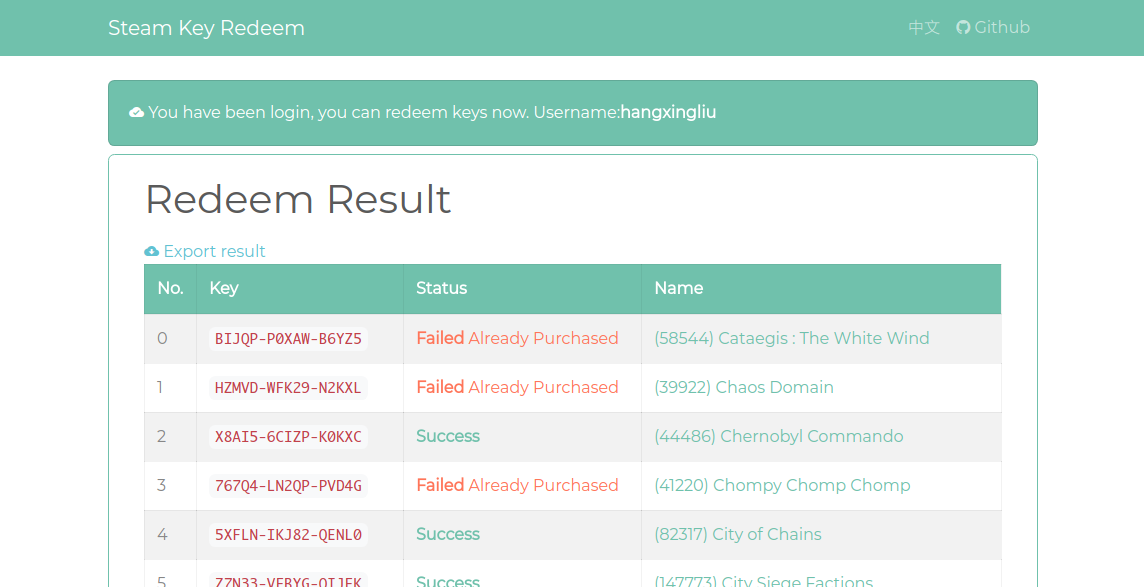Select key 767Q4-LN2QP-PVD4G

(x=288, y=485)
